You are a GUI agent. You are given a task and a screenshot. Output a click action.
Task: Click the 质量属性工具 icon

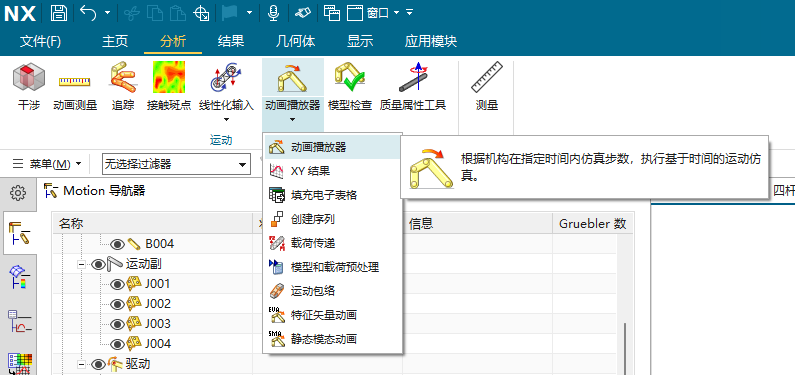click(413, 86)
